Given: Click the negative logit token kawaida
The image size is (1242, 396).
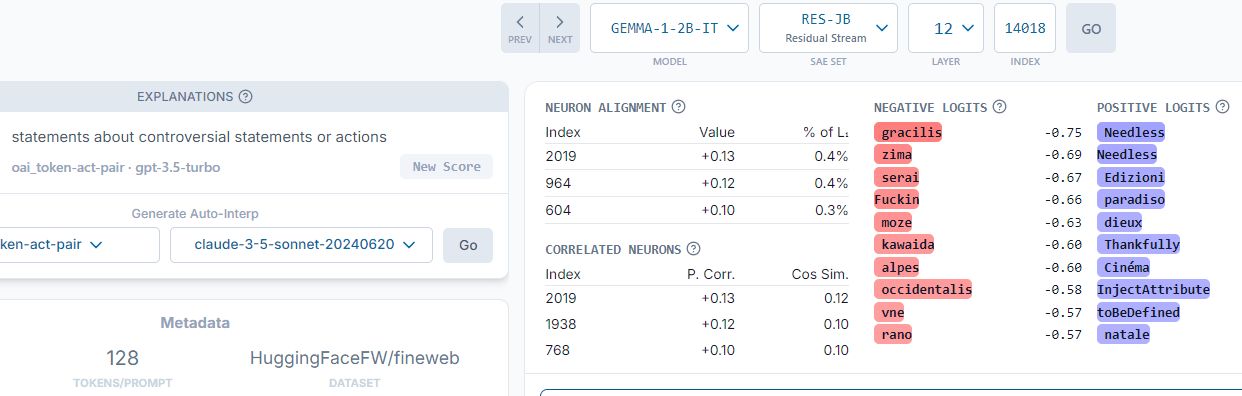Looking at the screenshot, I should (904, 244).
